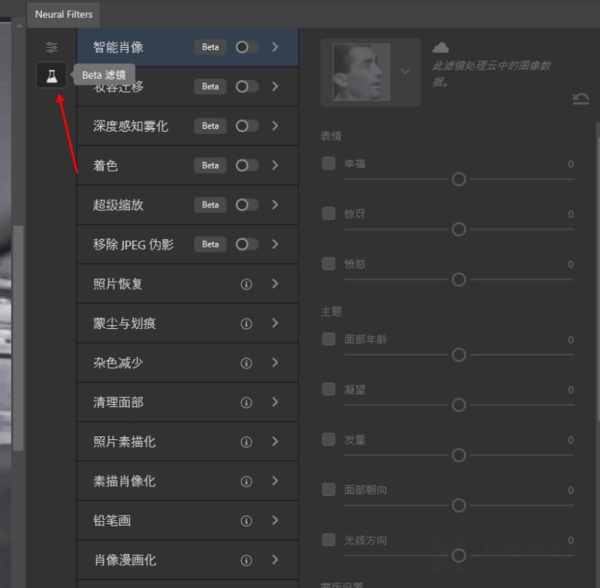Click Beta badge on 深度感知雾化
Viewport: 600px width, 588px height.
point(210,126)
